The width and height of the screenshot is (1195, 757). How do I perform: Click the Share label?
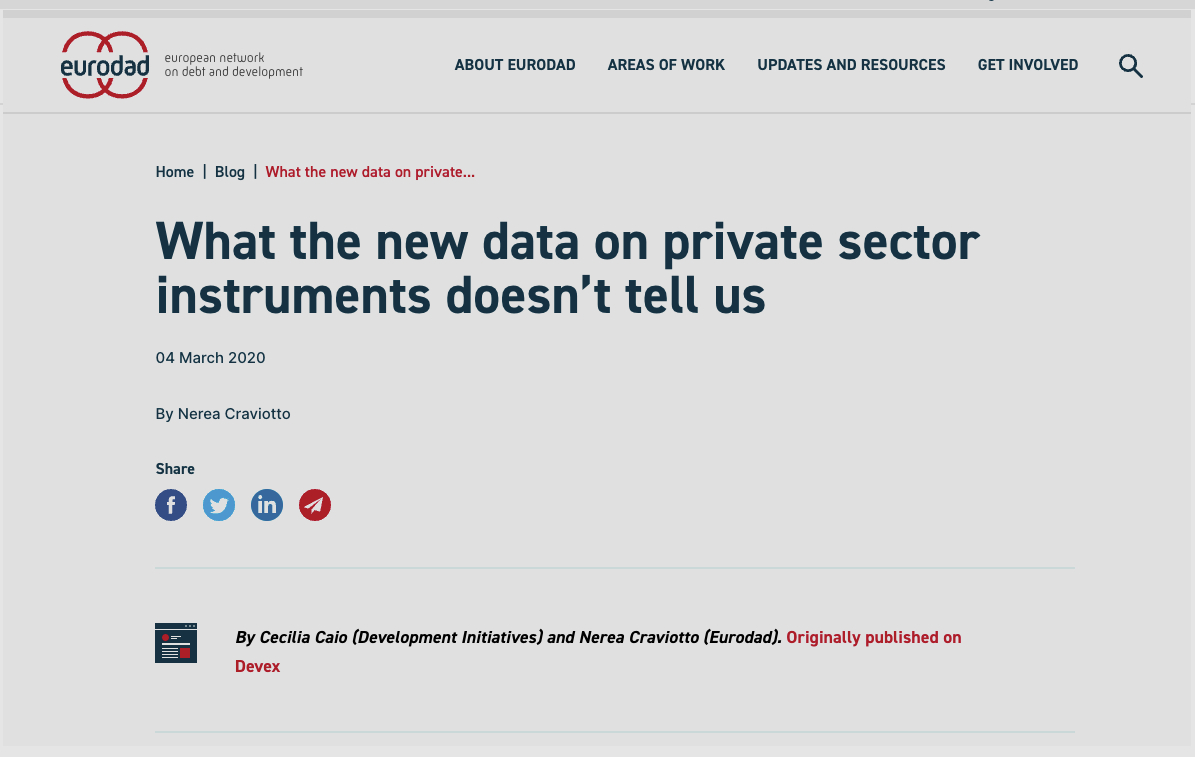pos(175,468)
